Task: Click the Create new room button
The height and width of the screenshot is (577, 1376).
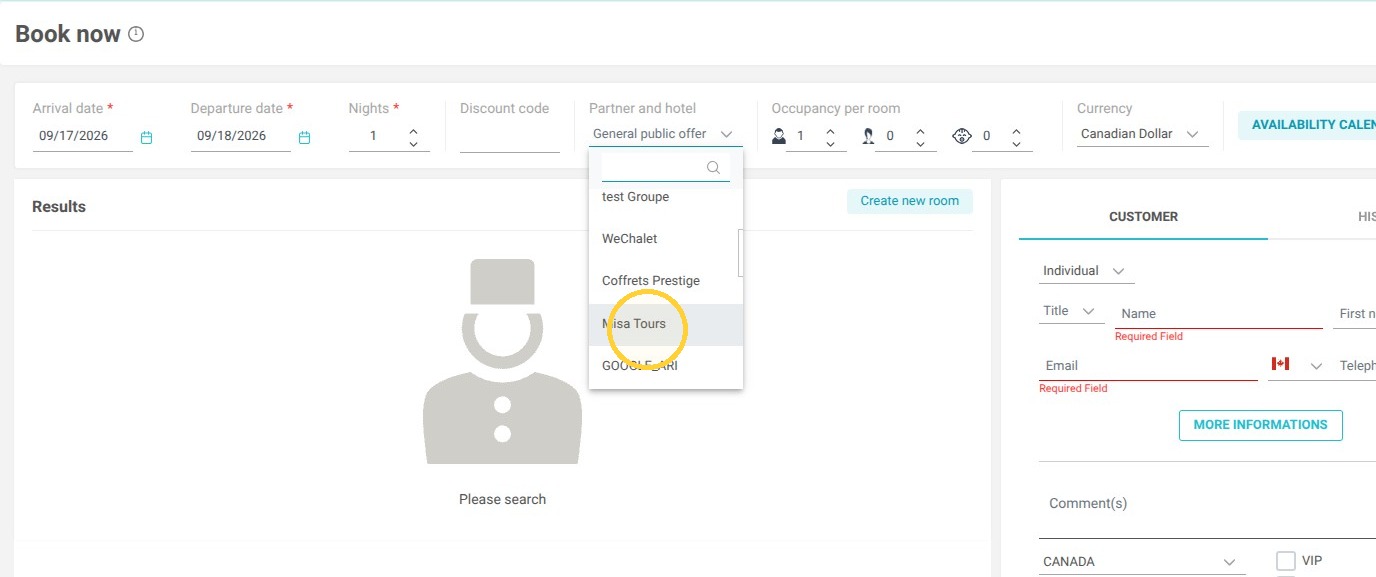Action: coord(909,201)
